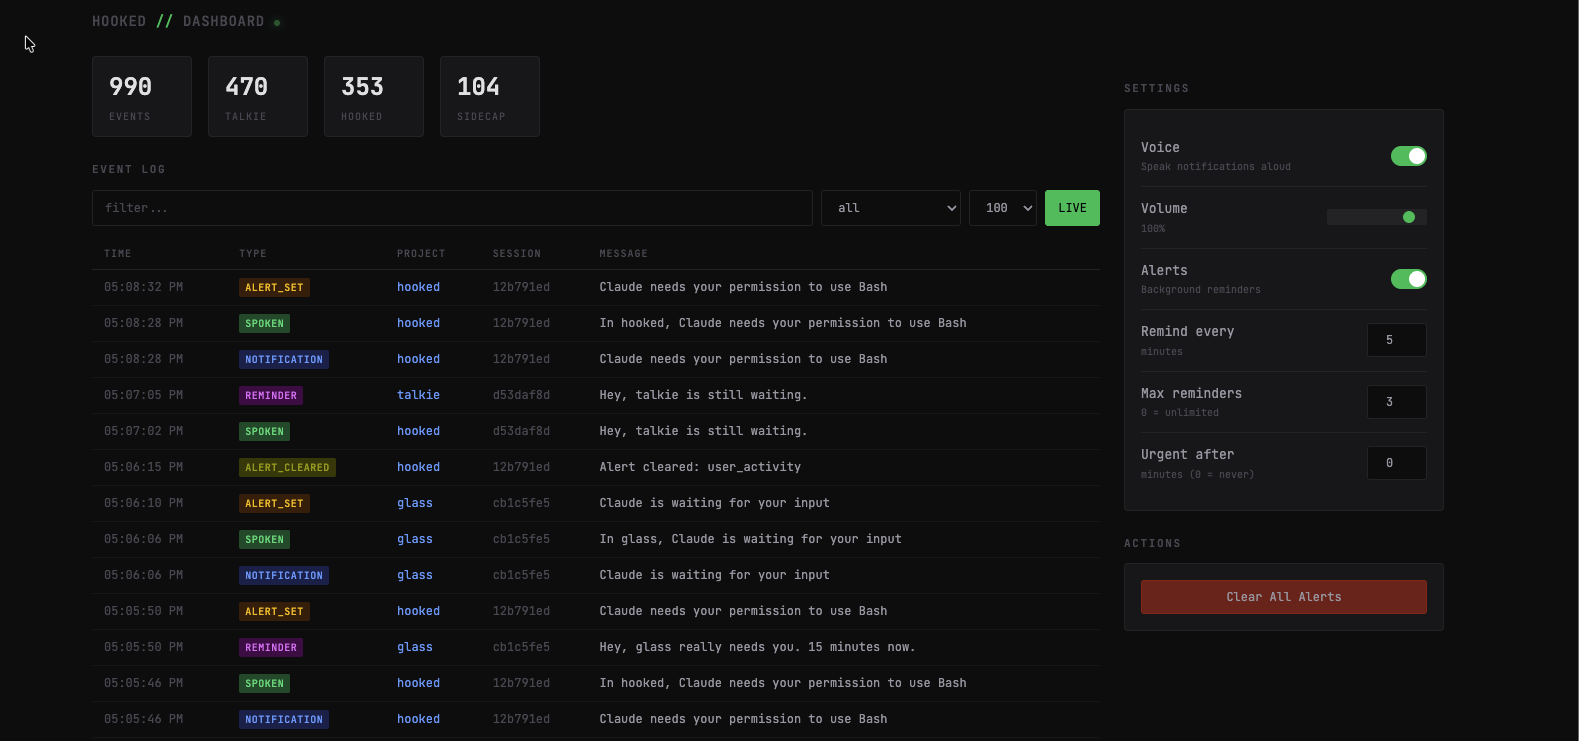
Task: Open the 'all' event type dropdown
Action: tap(891, 208)
